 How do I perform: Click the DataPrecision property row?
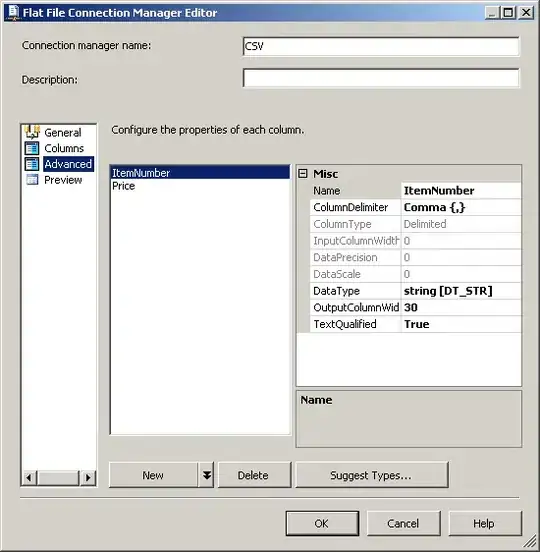click(415, 257)
